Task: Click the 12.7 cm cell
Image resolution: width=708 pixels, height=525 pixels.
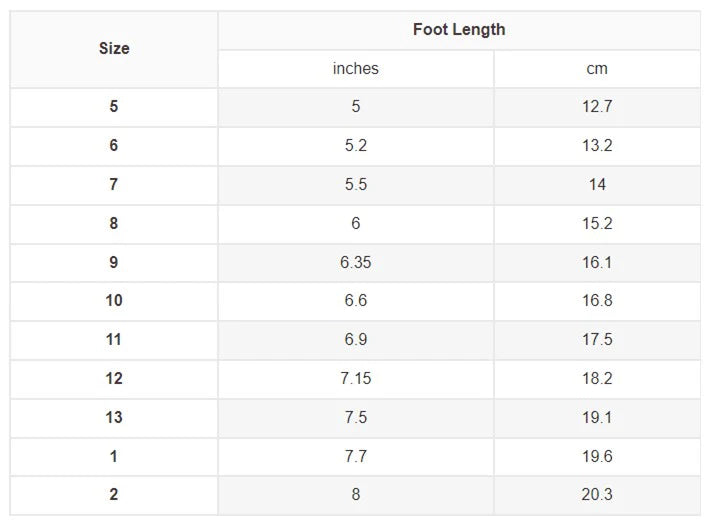Action: 597,107
